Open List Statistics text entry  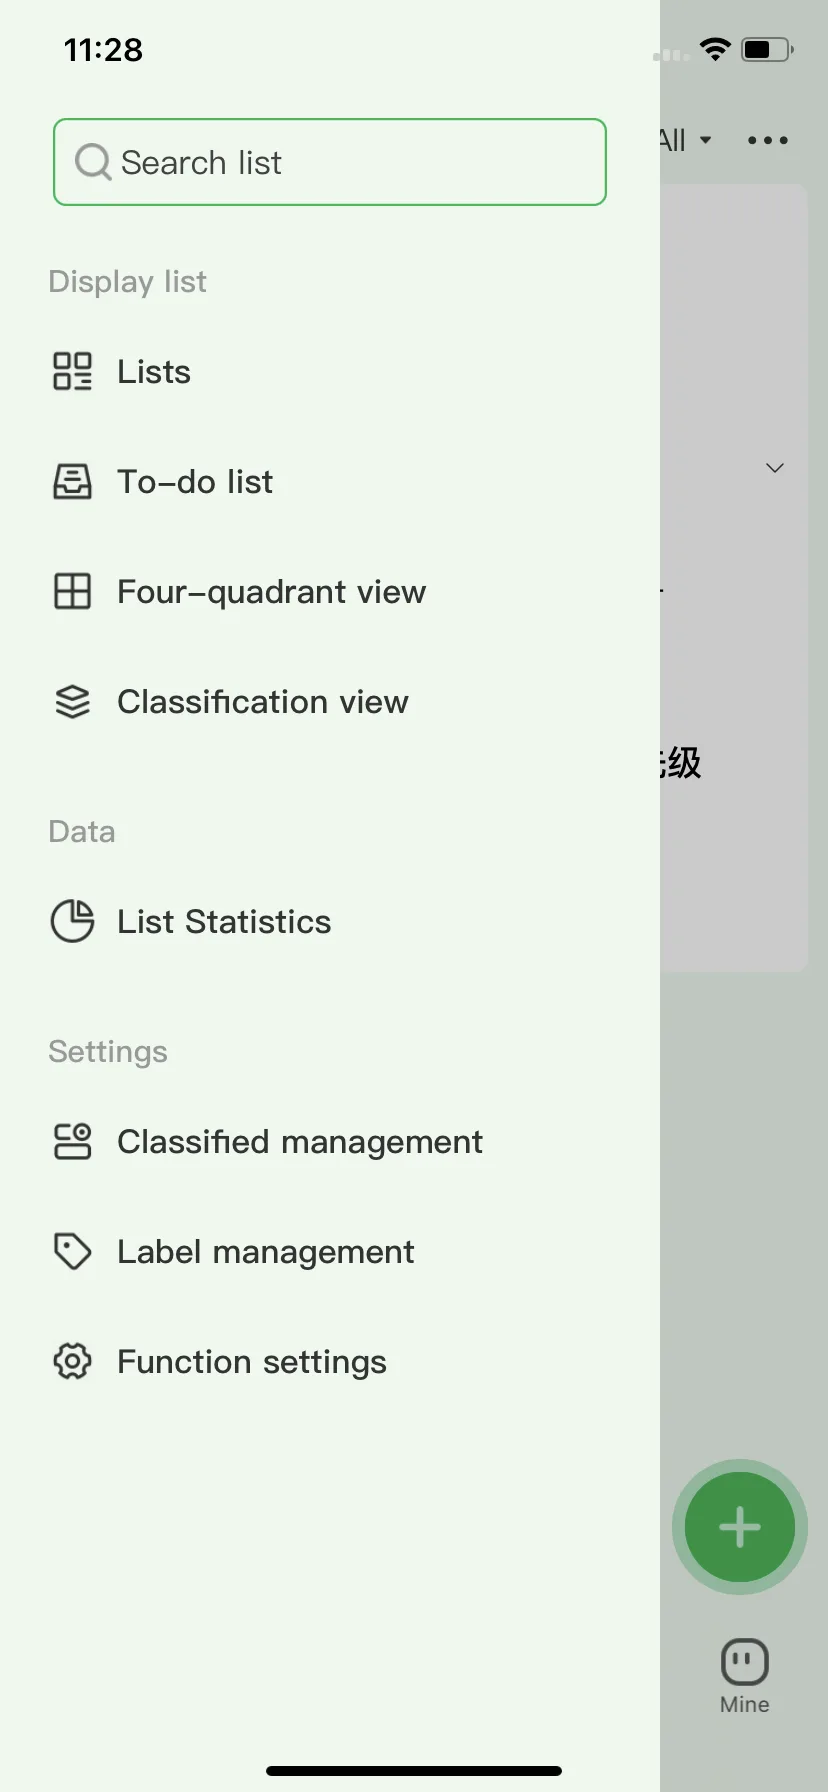click(224, 921)
